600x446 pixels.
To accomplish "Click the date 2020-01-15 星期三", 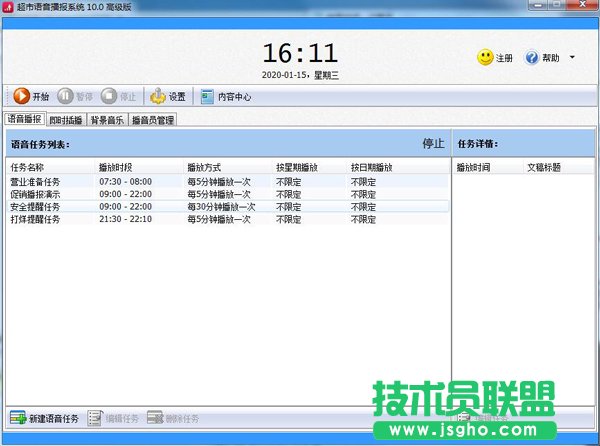I will (300, 75).
